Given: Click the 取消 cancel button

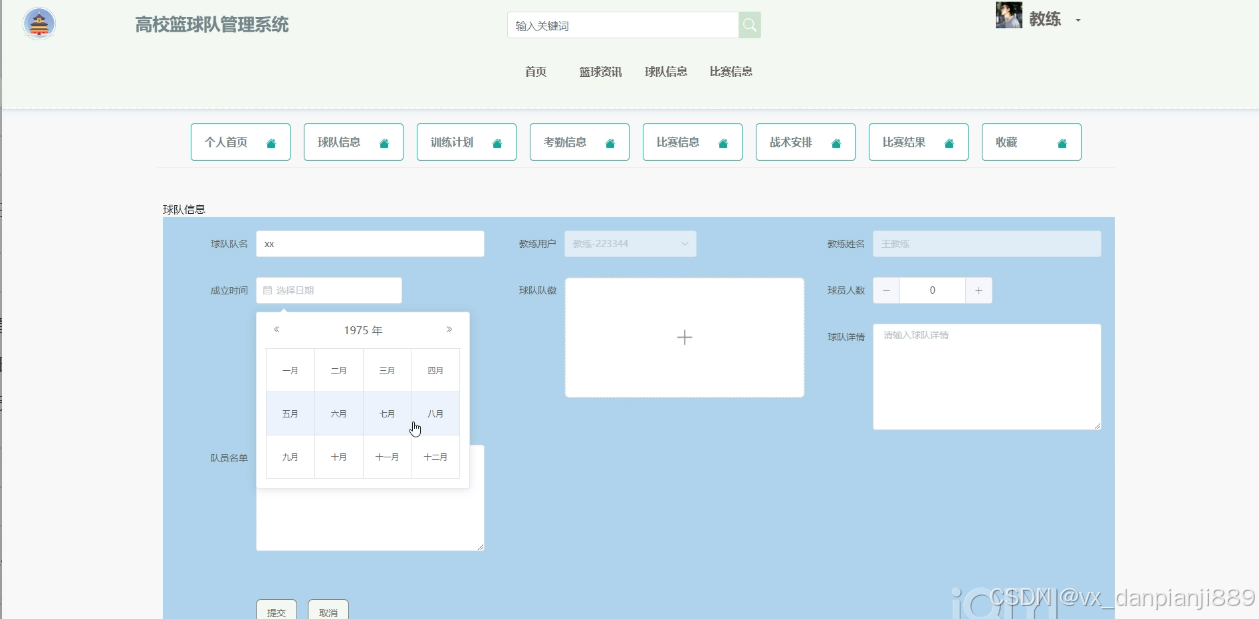Looking at the screenshot, I should point(328,612).
